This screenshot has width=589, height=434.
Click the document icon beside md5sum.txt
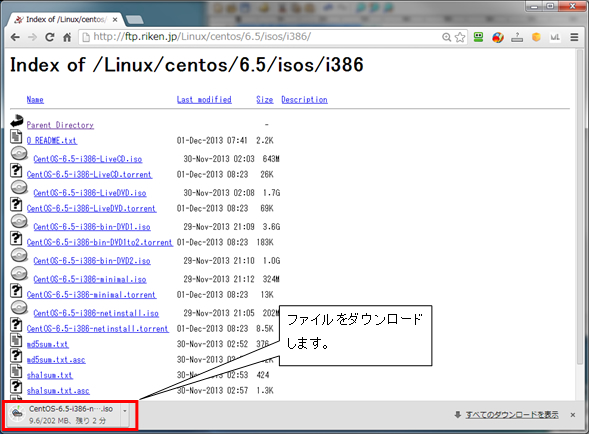click(x=16, y=340)
